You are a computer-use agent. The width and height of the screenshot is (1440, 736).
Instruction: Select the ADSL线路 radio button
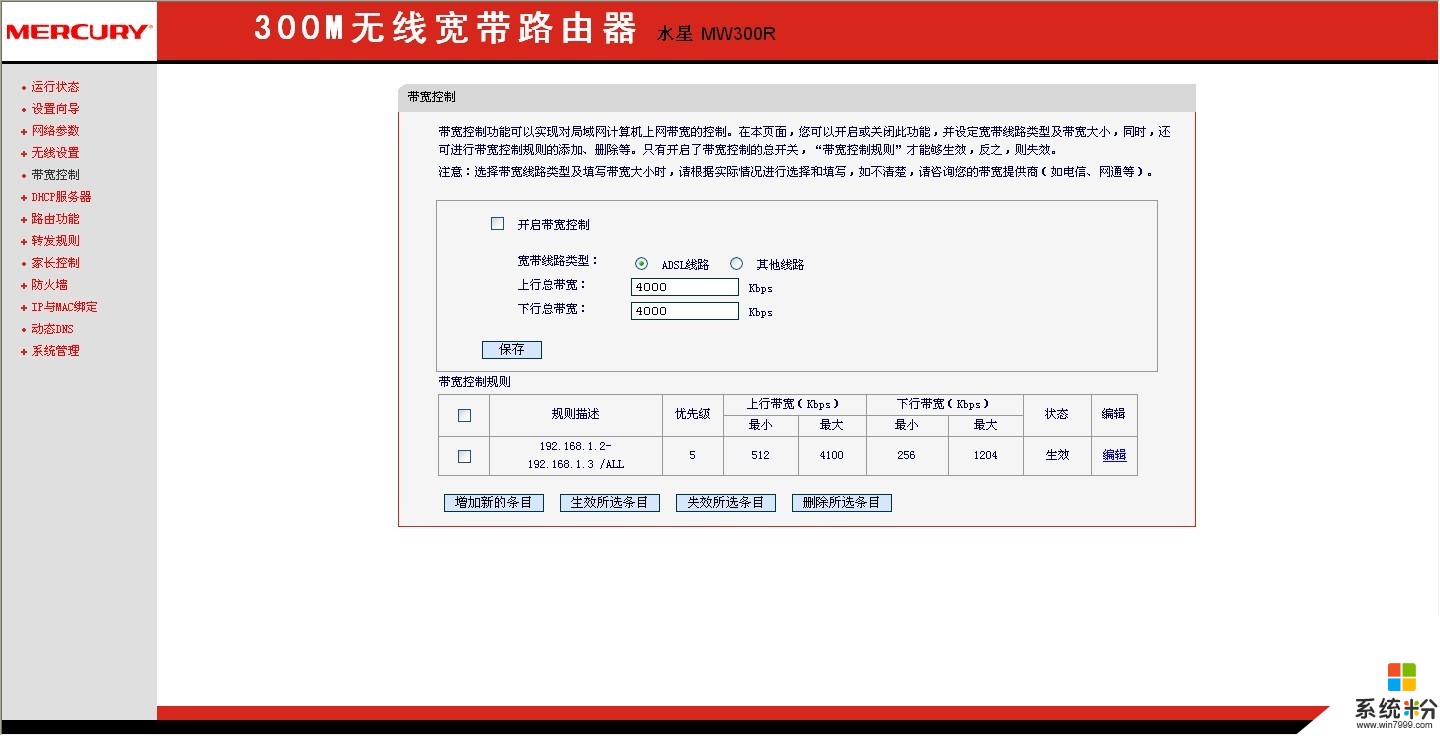pyautogui.click(x=641, y=264)
